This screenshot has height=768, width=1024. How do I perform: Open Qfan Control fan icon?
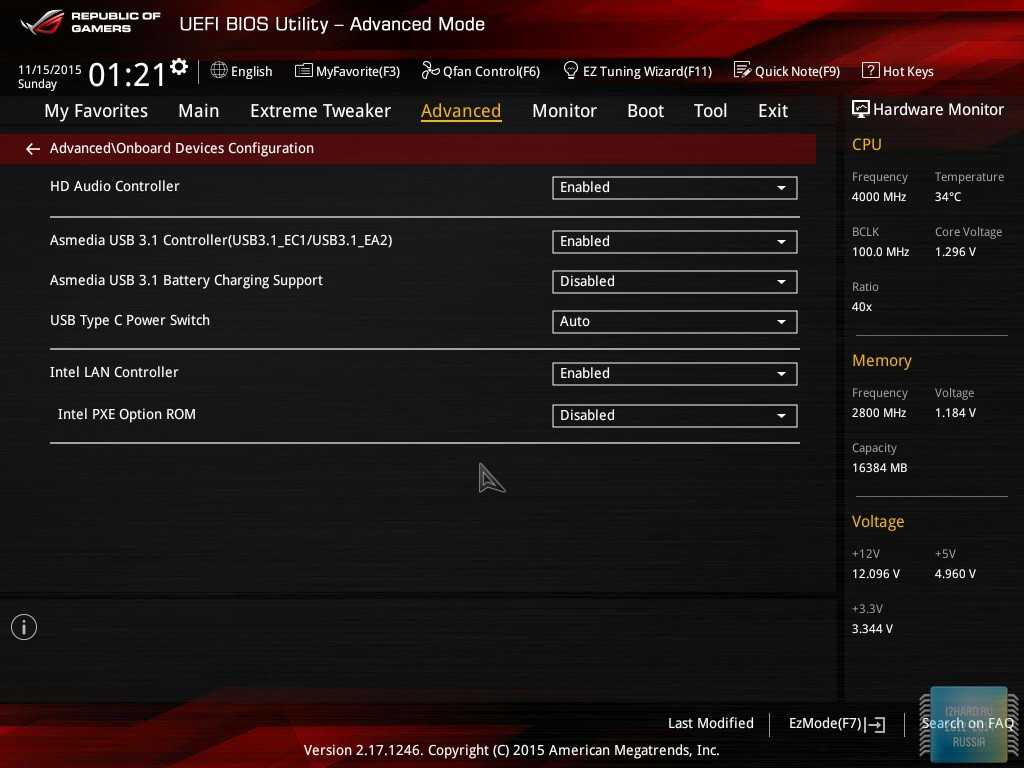pyautogui.click(x=430, y=71)
